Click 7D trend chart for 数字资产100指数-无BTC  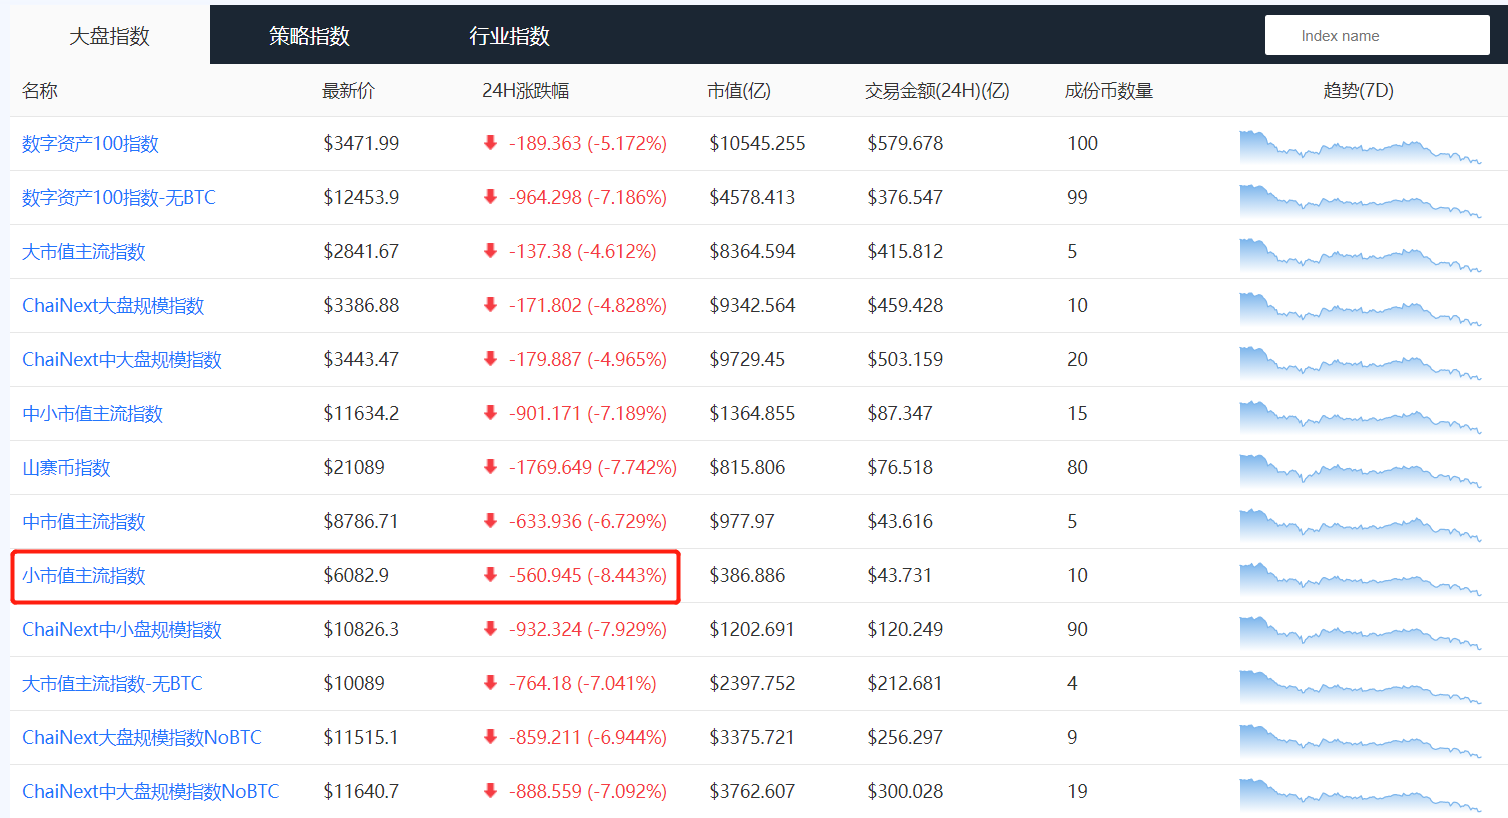(x=1360, y=200)
